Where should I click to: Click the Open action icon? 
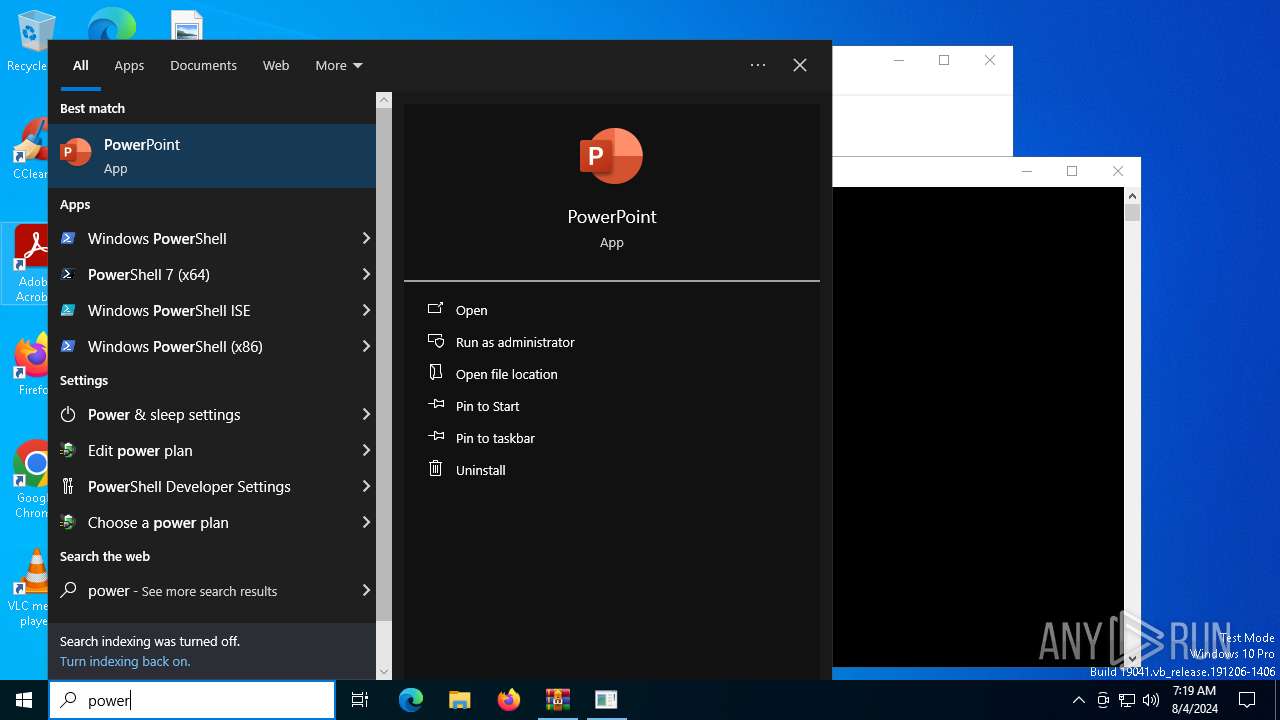click(x=435, y=309)
